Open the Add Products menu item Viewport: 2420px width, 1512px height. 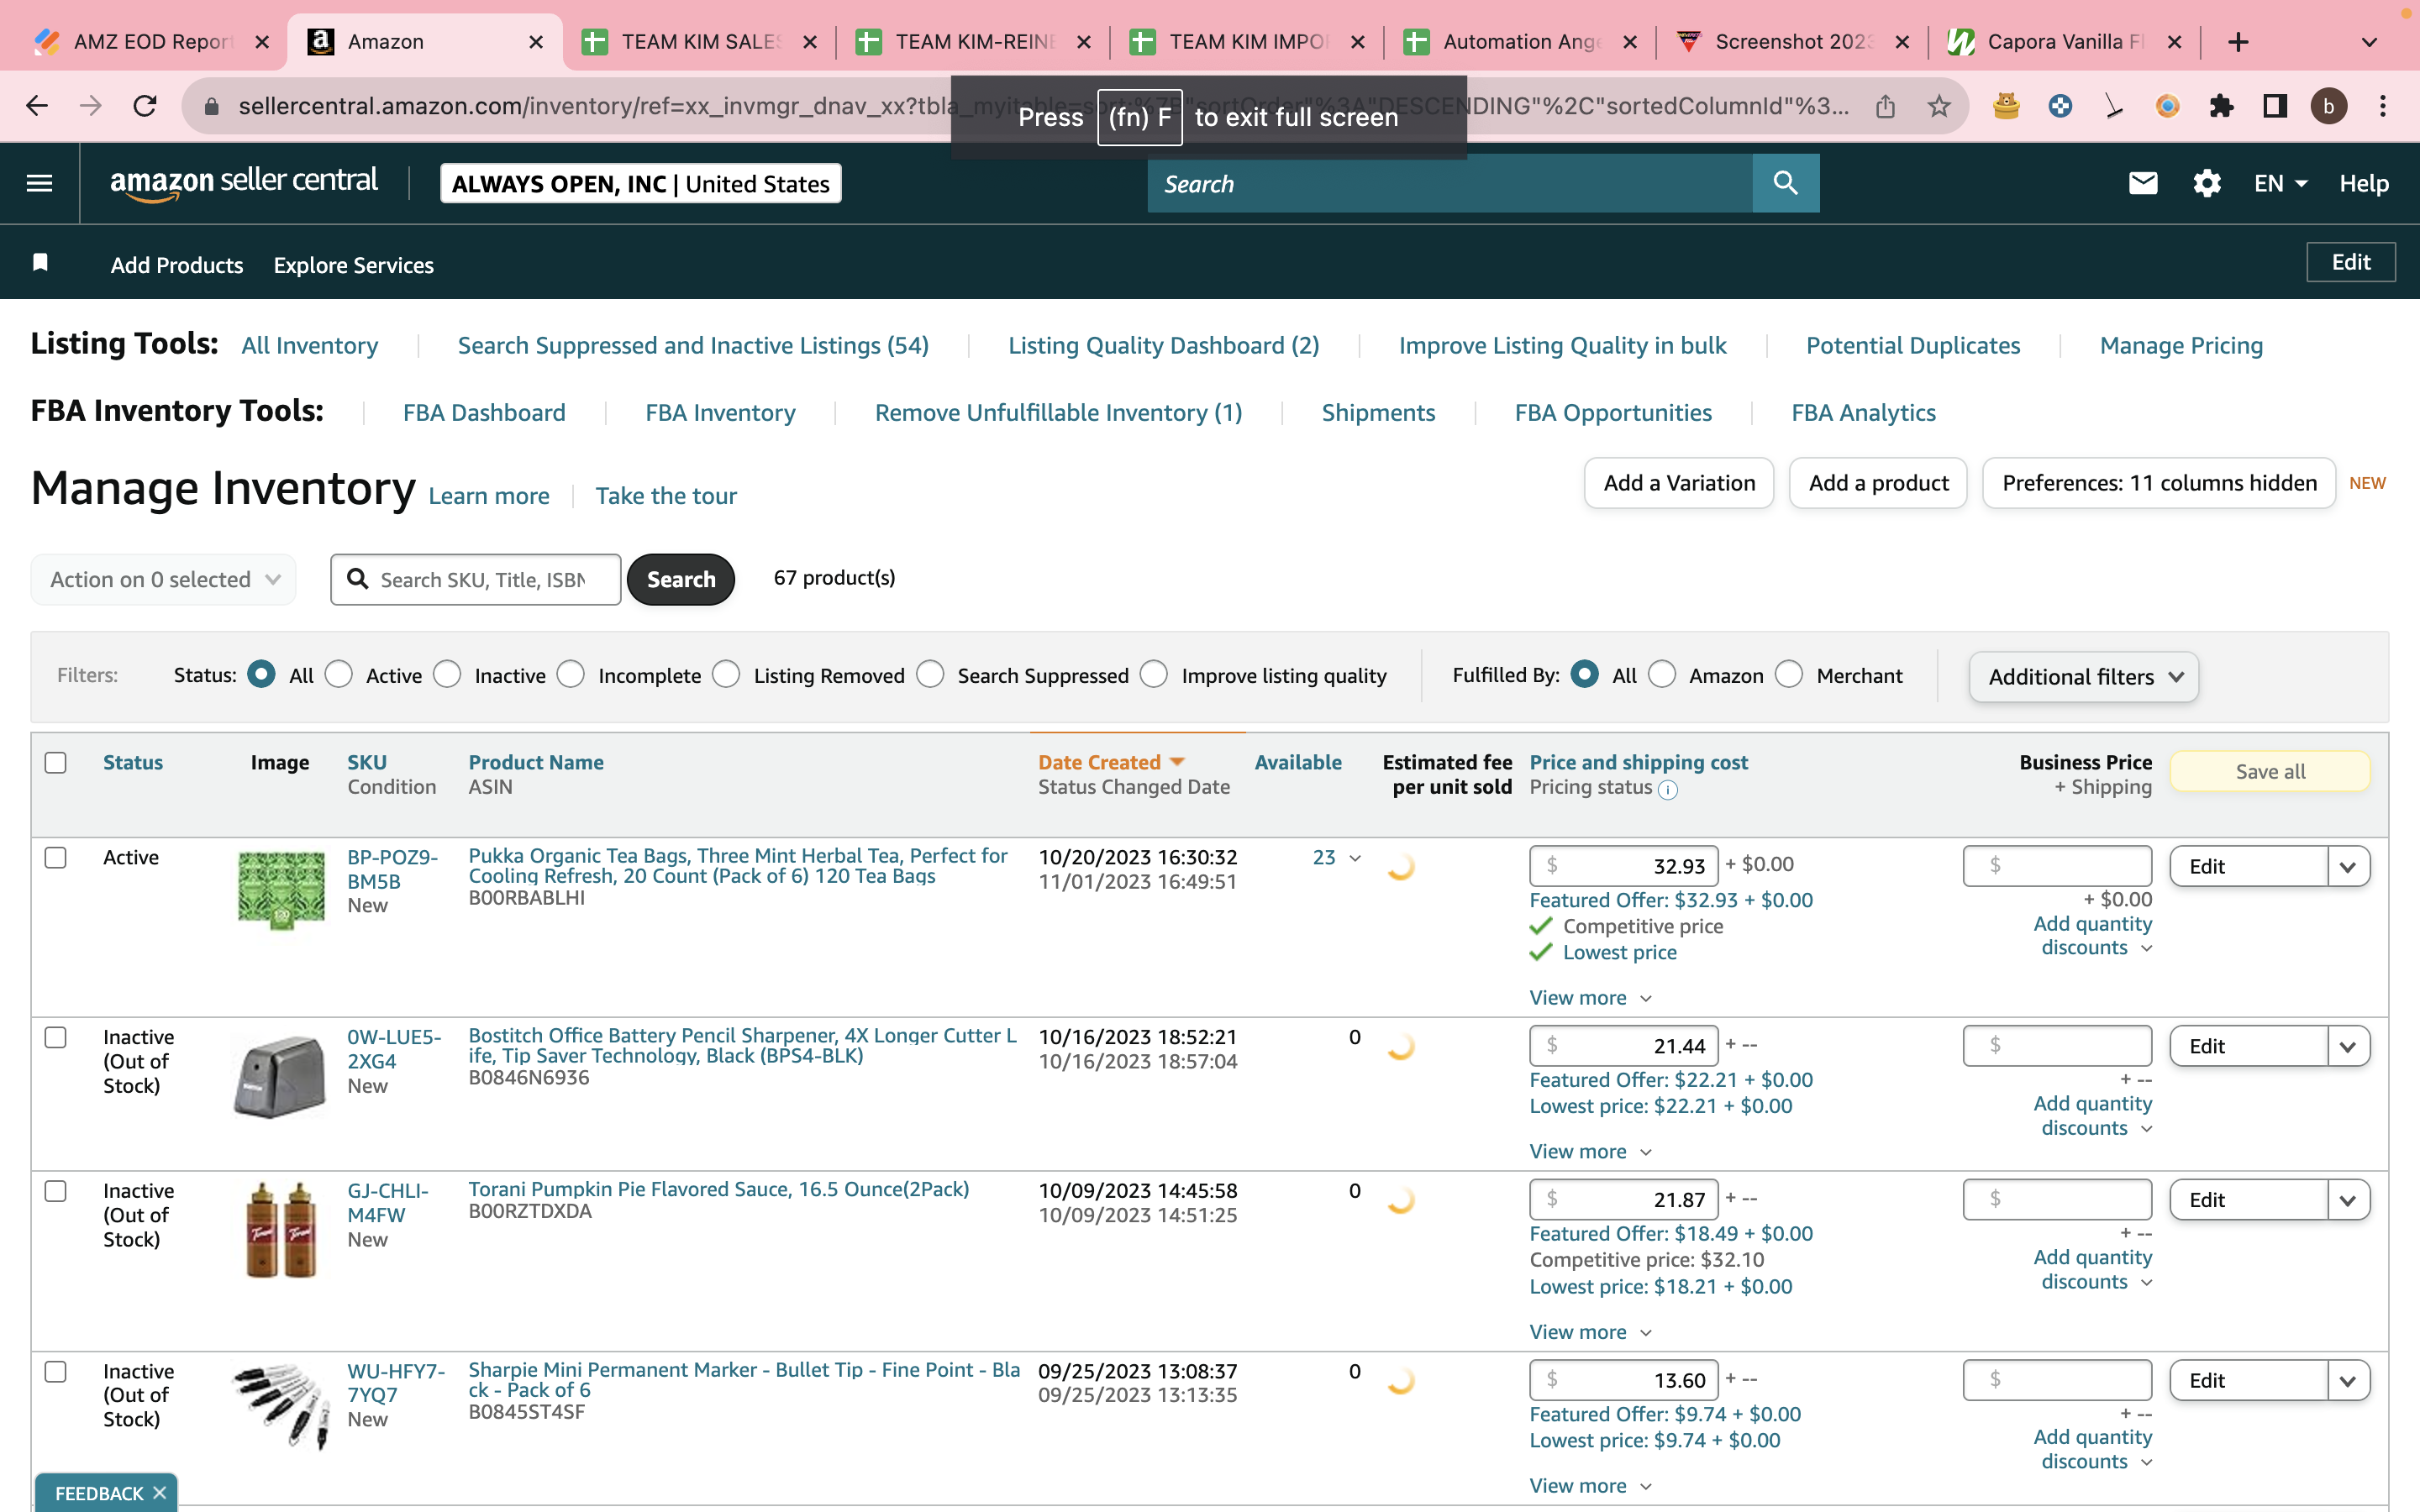click(x=177, y=265)
